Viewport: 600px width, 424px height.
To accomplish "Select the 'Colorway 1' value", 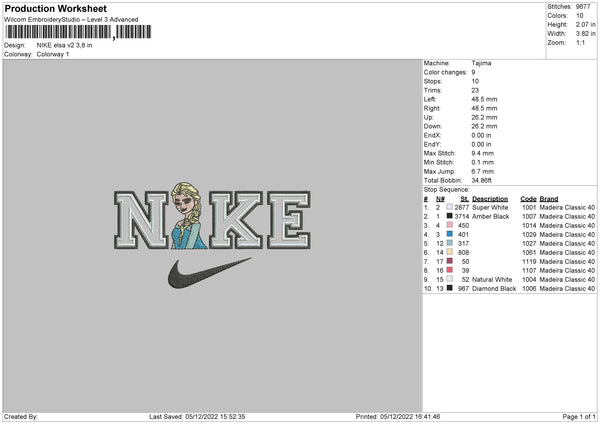I will pyautogui.click(x=53, y=54).
